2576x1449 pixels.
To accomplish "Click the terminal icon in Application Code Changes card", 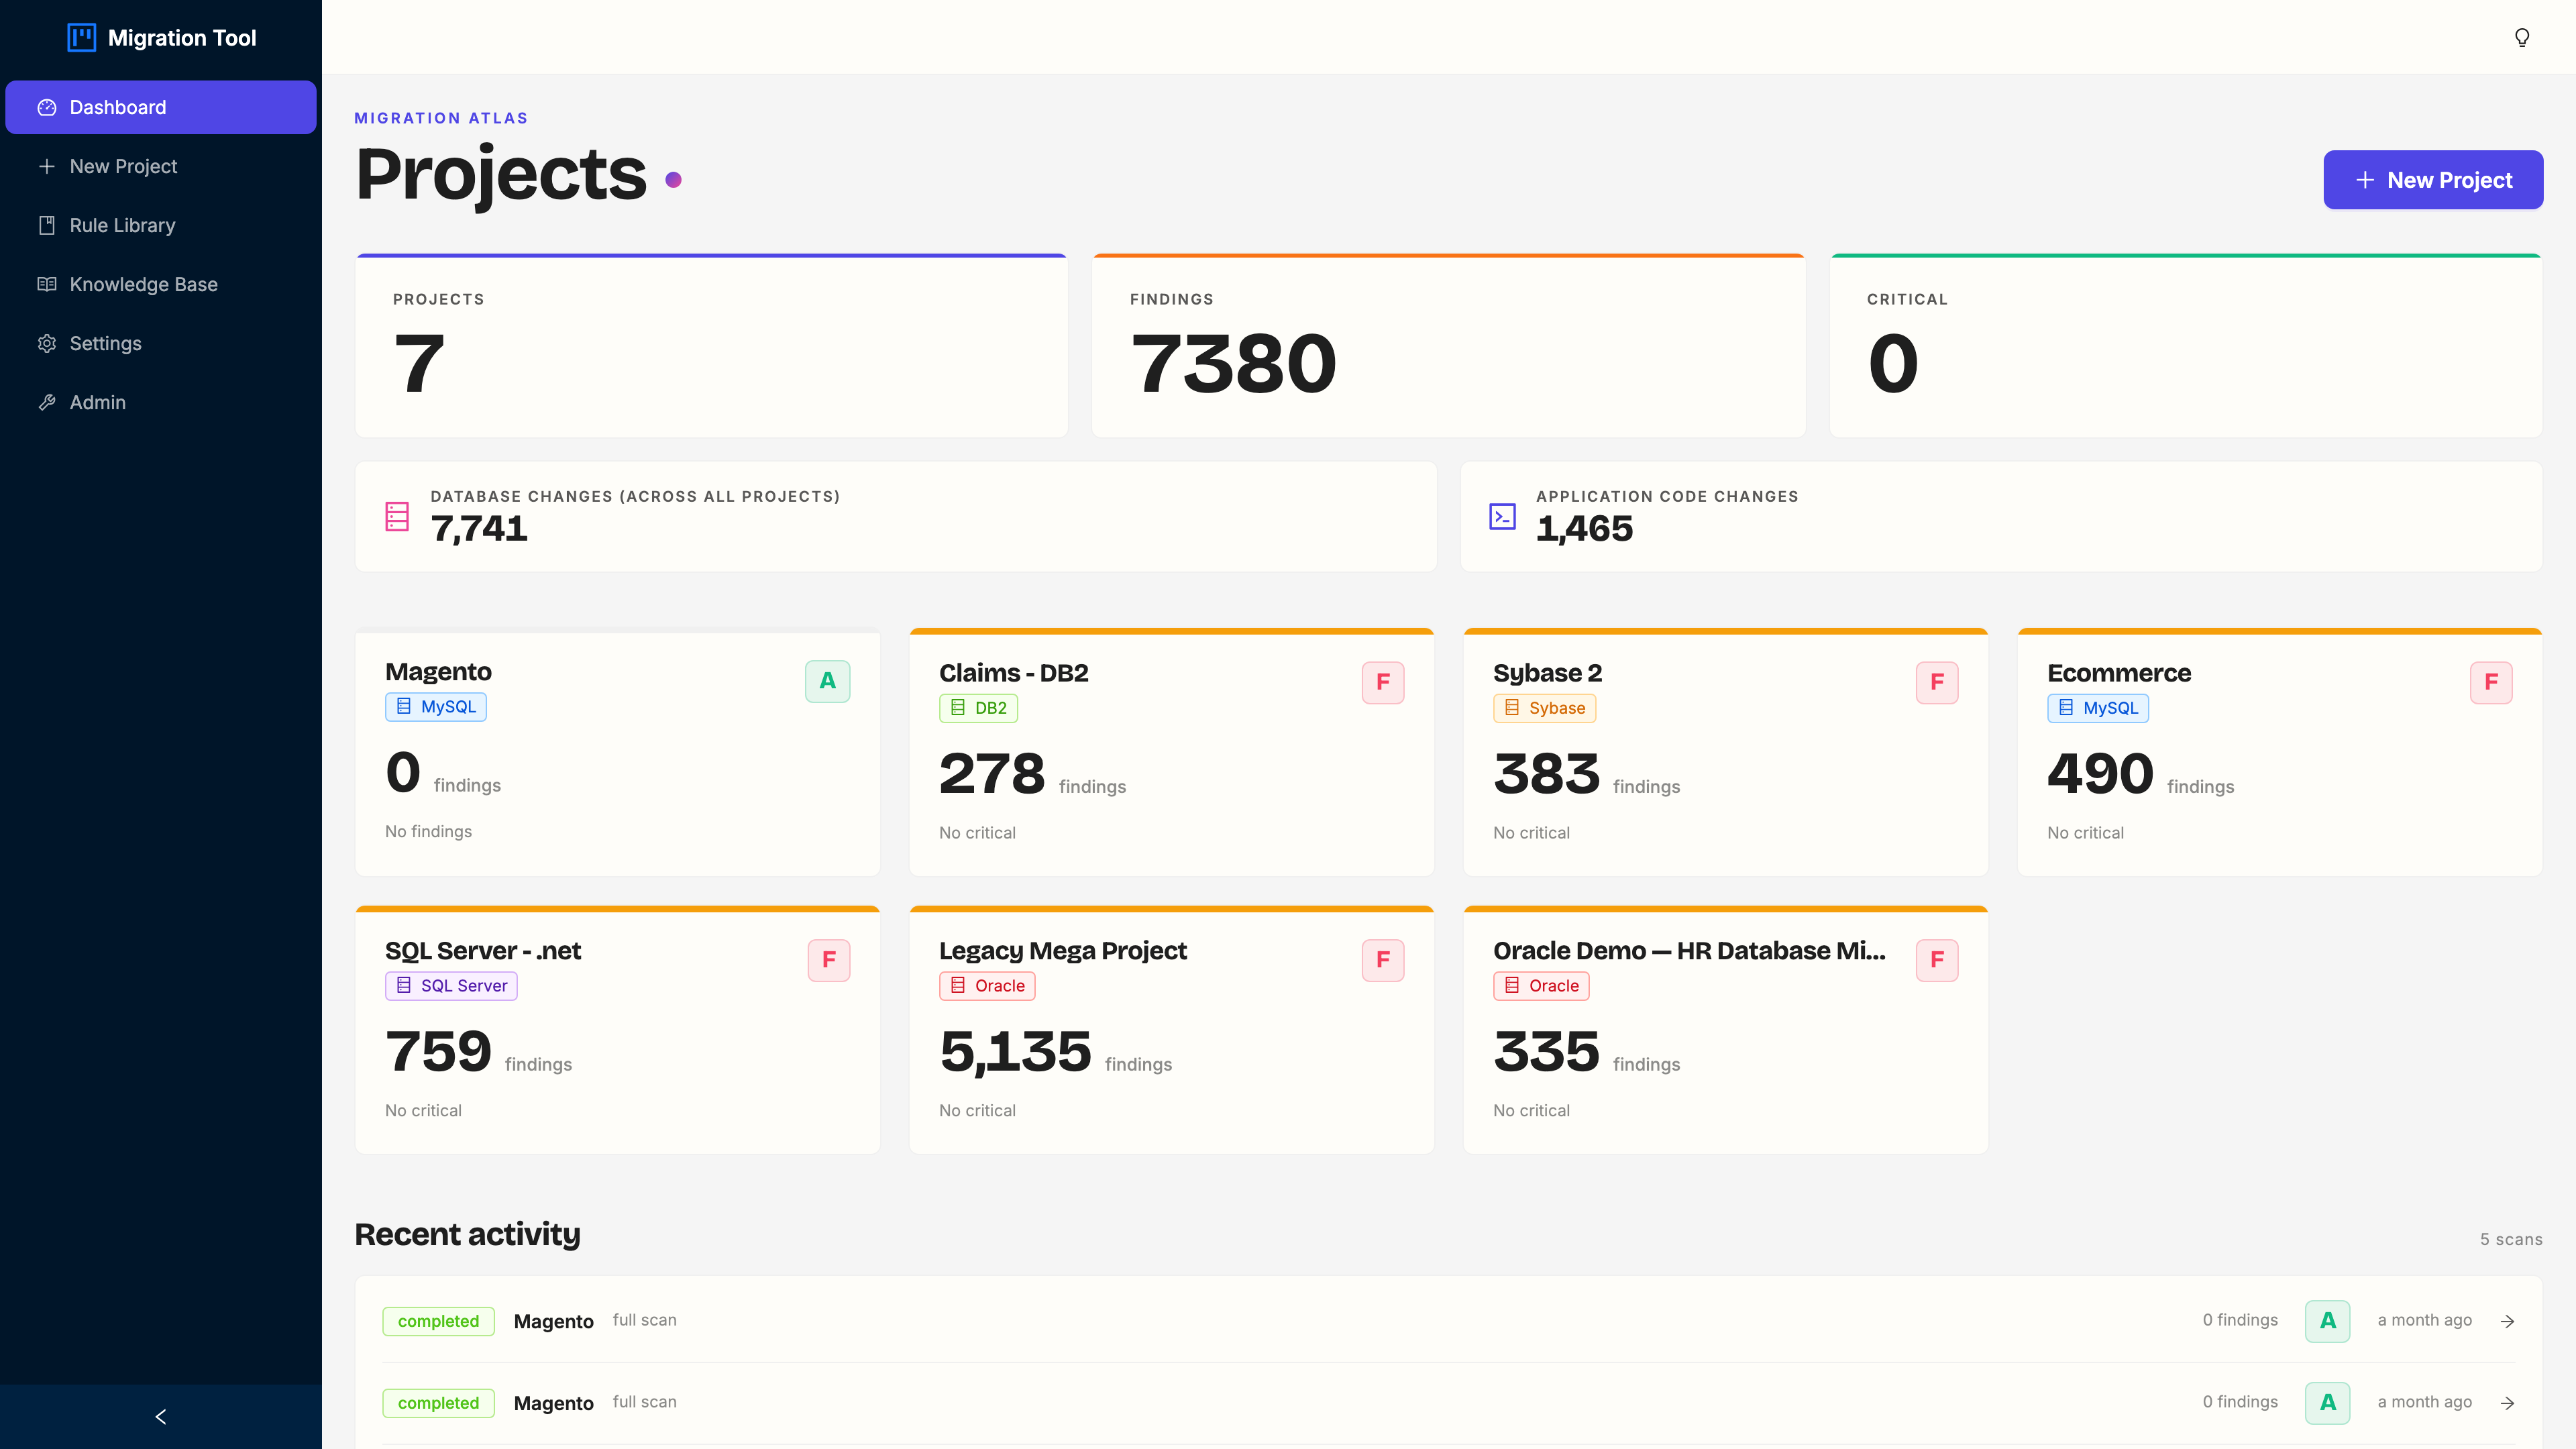I will [x=1502, y=516].
